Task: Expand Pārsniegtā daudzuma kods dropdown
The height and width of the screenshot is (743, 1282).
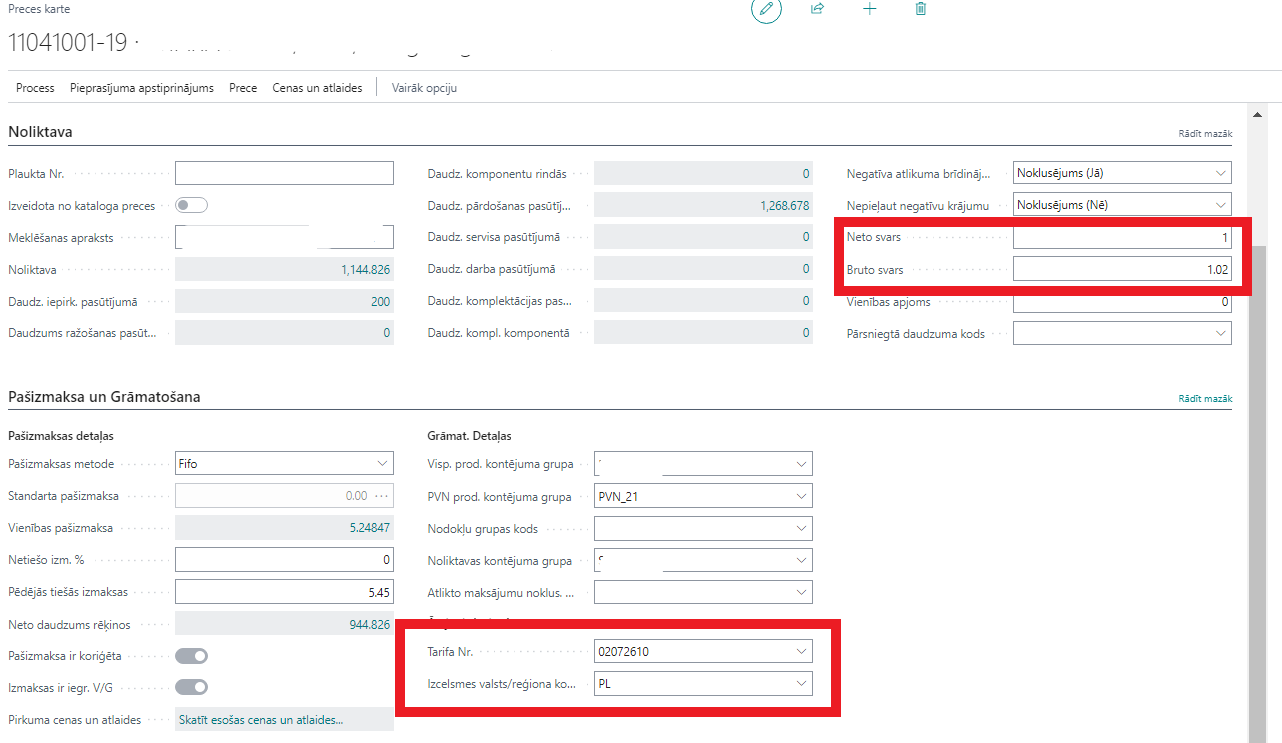Action: pos(1220,333)
